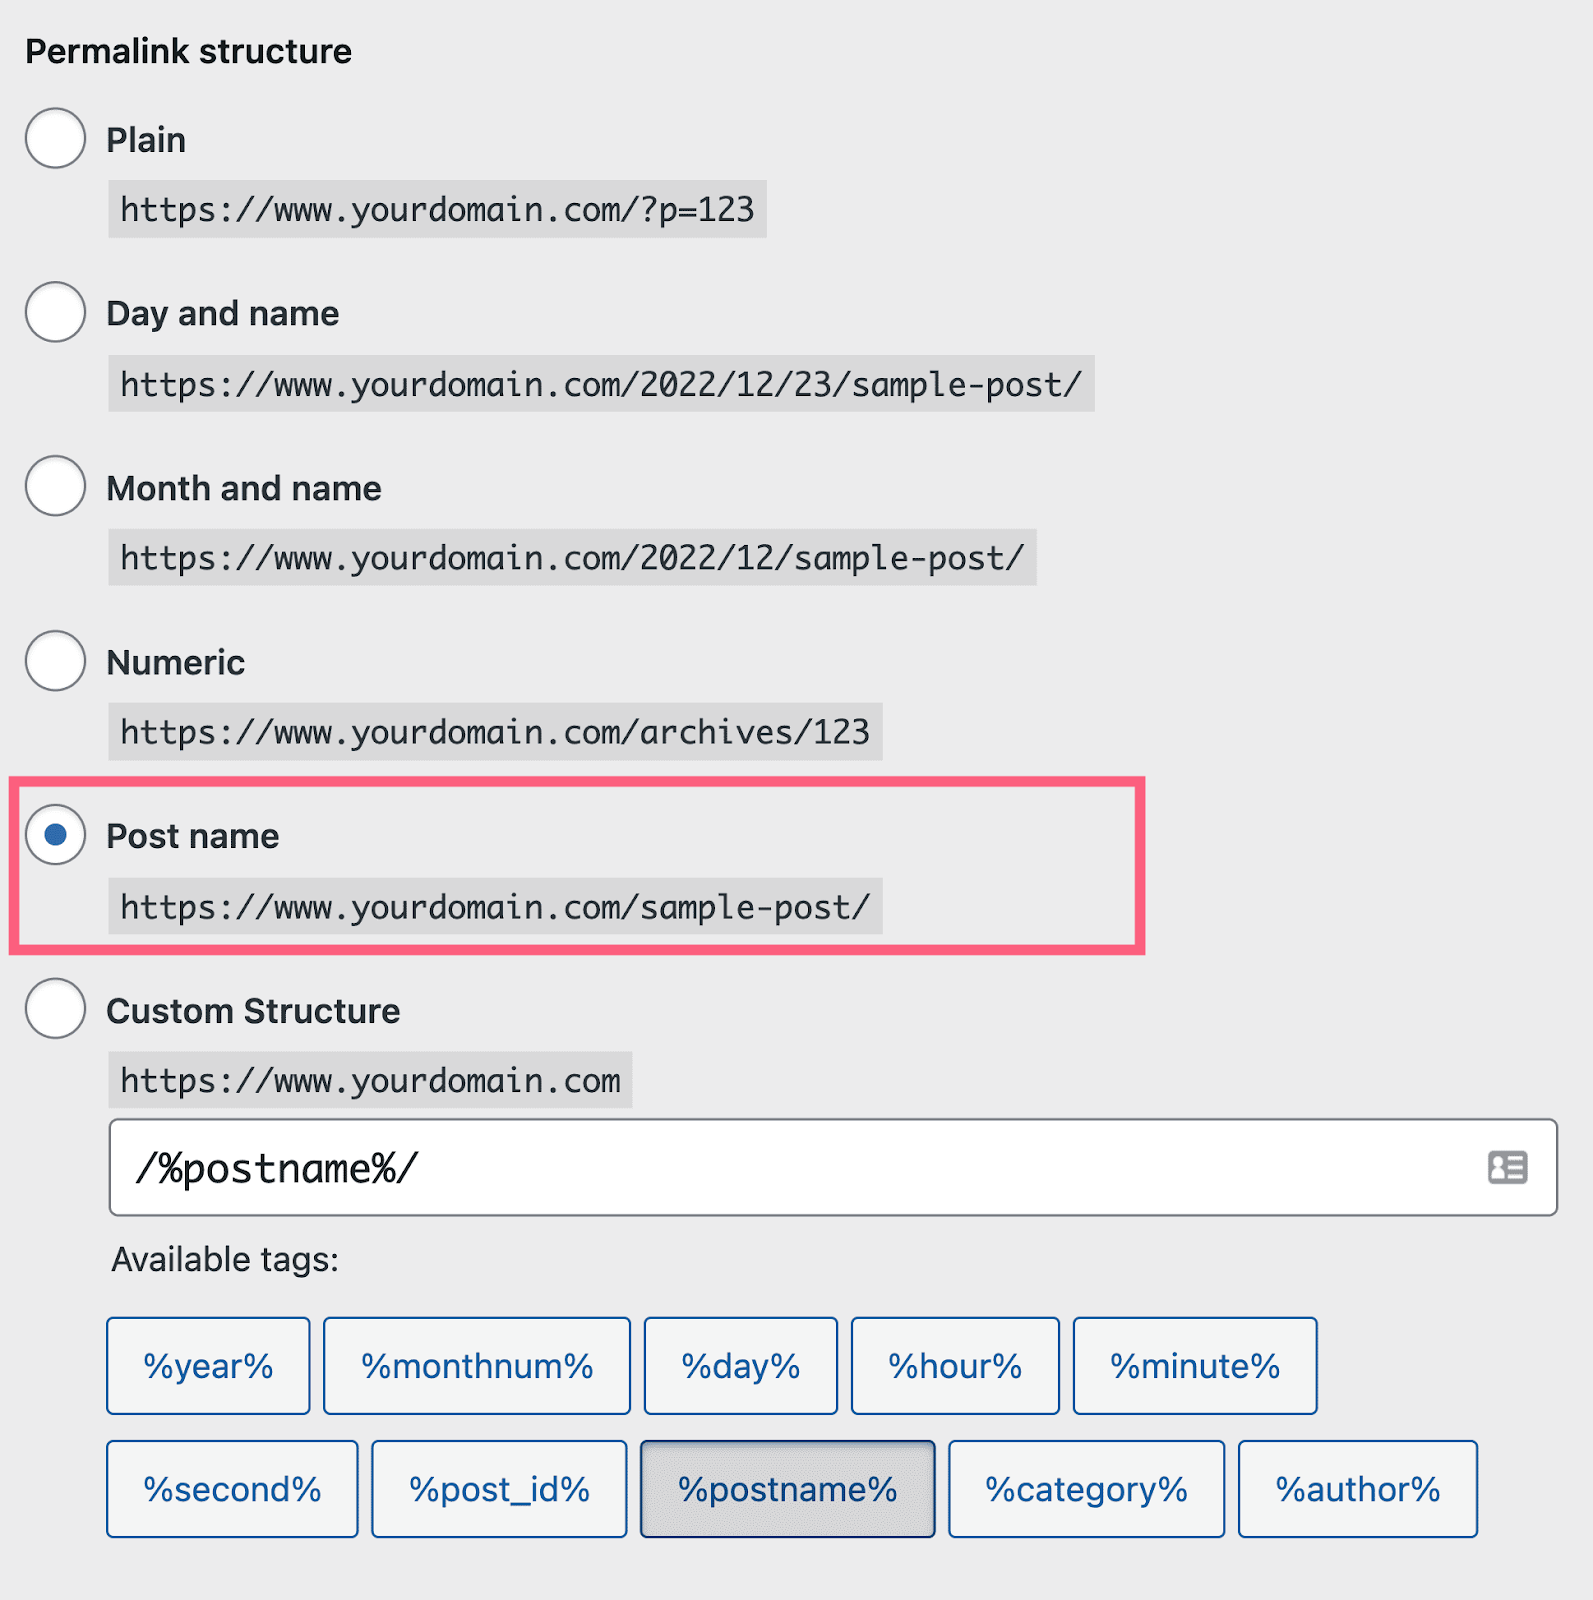The image size is (1593, 1600).
Task: Toggle the active %postname% tag
Action: 787,1489
